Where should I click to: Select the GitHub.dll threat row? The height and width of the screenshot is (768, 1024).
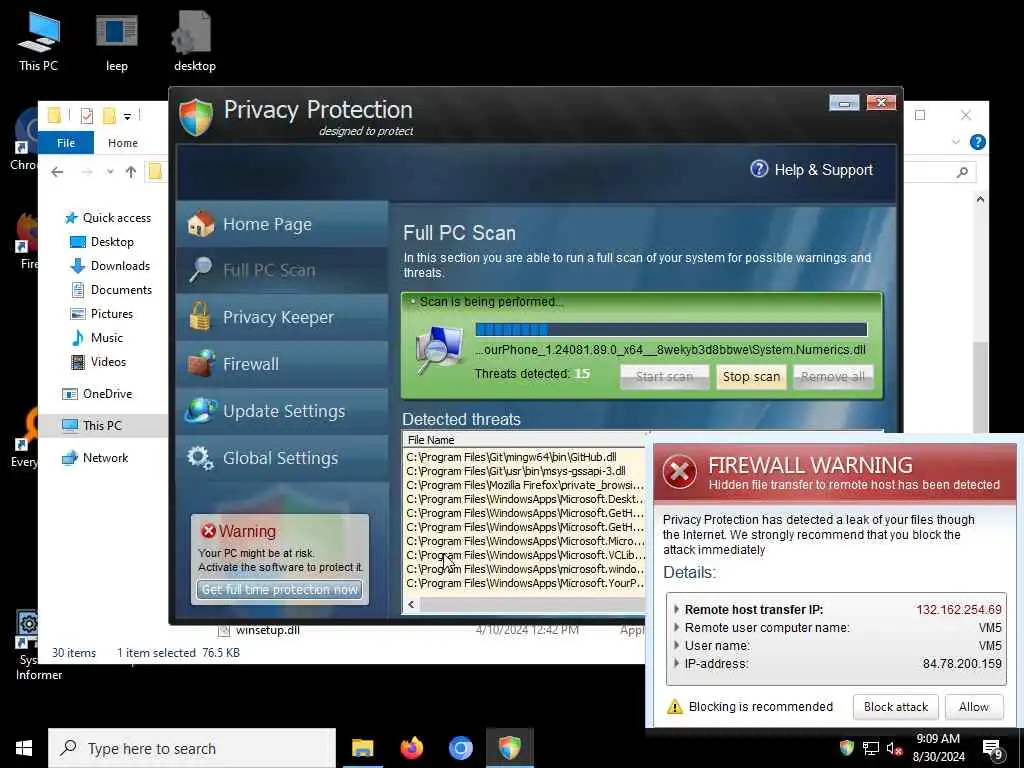tap(526, 457)
